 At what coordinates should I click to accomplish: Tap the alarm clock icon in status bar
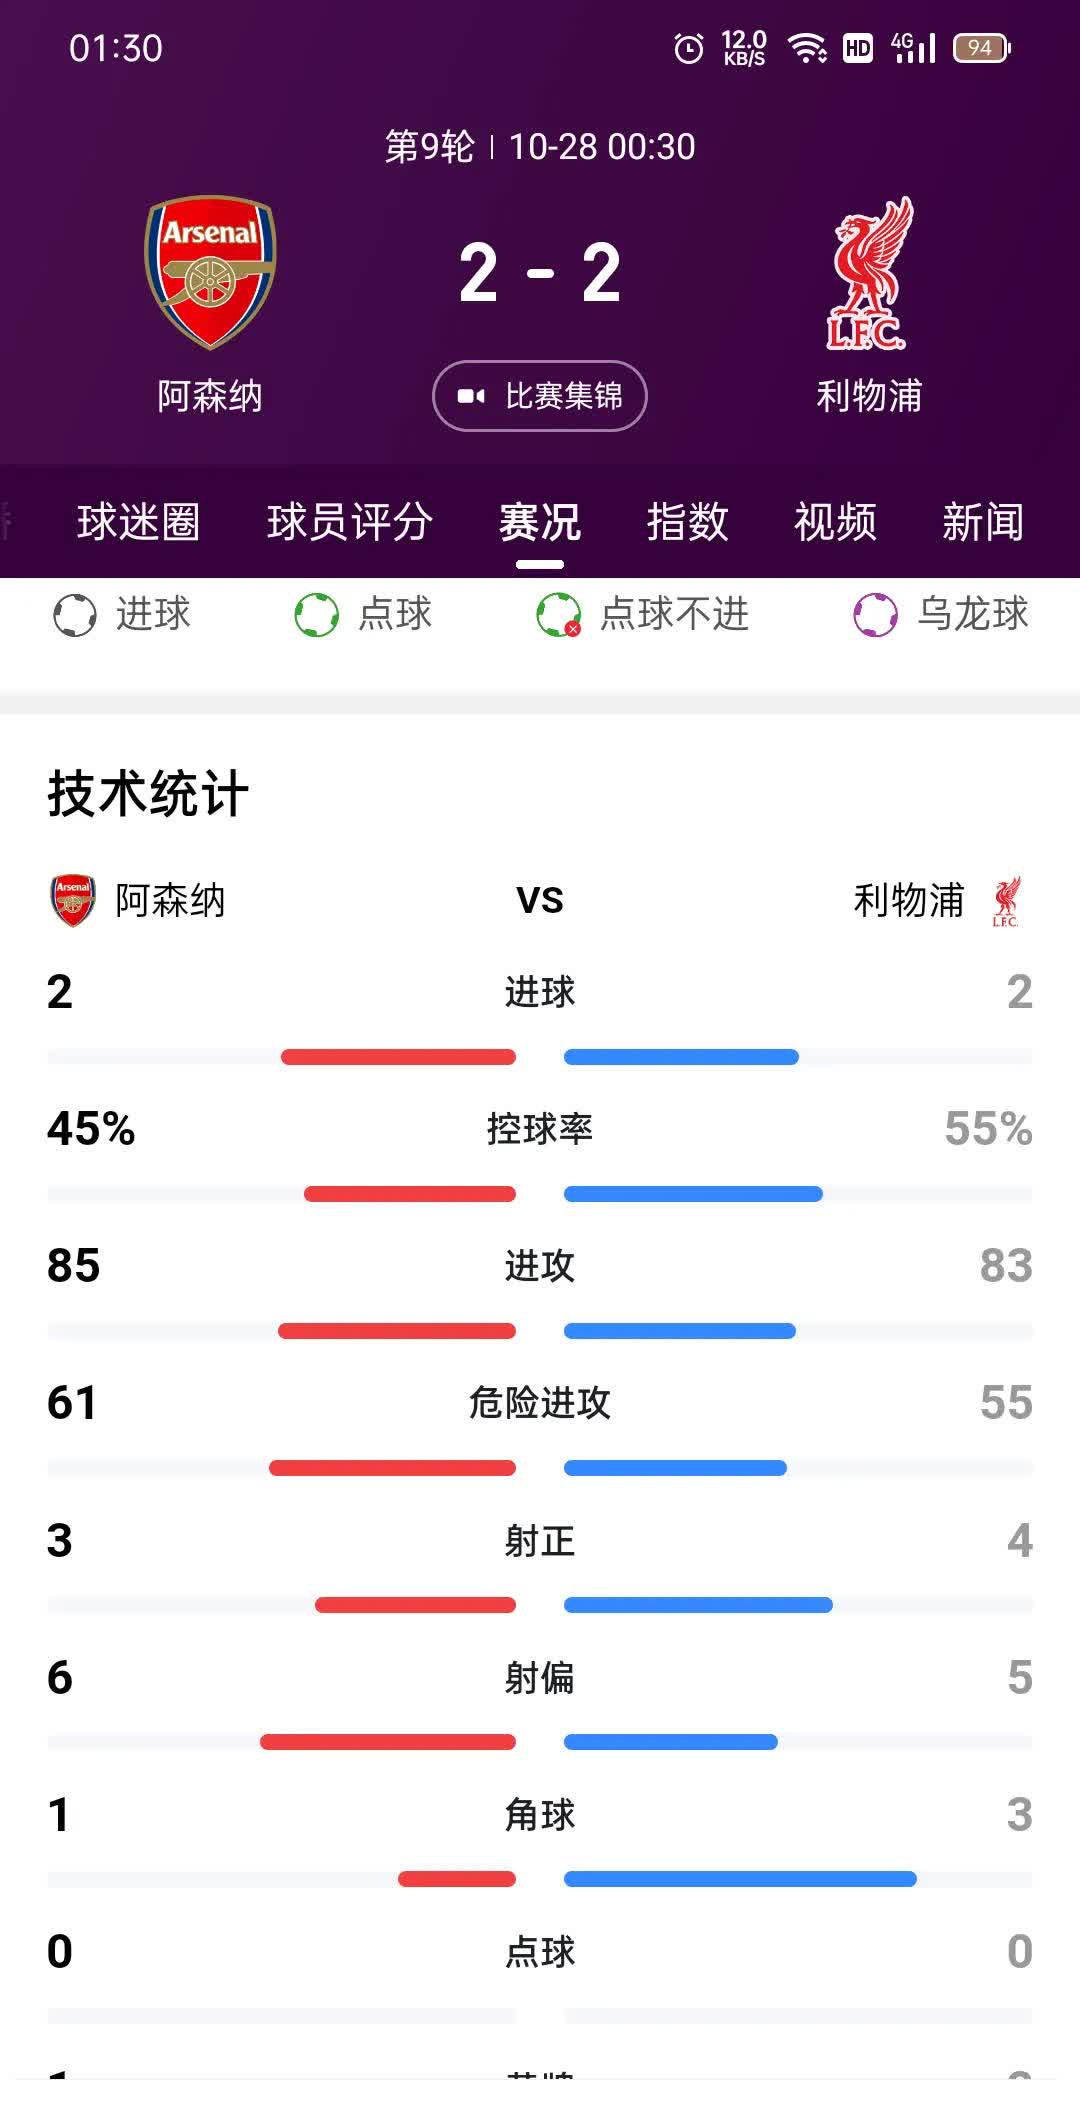(688, 44)
